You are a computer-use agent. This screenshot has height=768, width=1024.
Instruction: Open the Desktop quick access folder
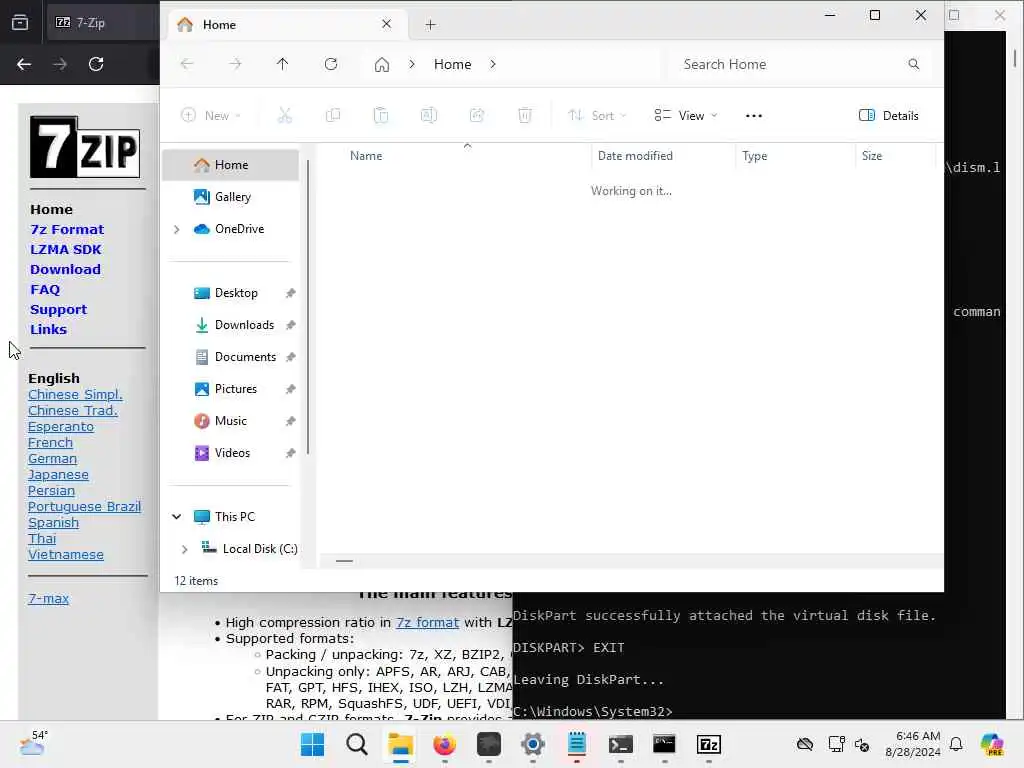coord(236,293)
